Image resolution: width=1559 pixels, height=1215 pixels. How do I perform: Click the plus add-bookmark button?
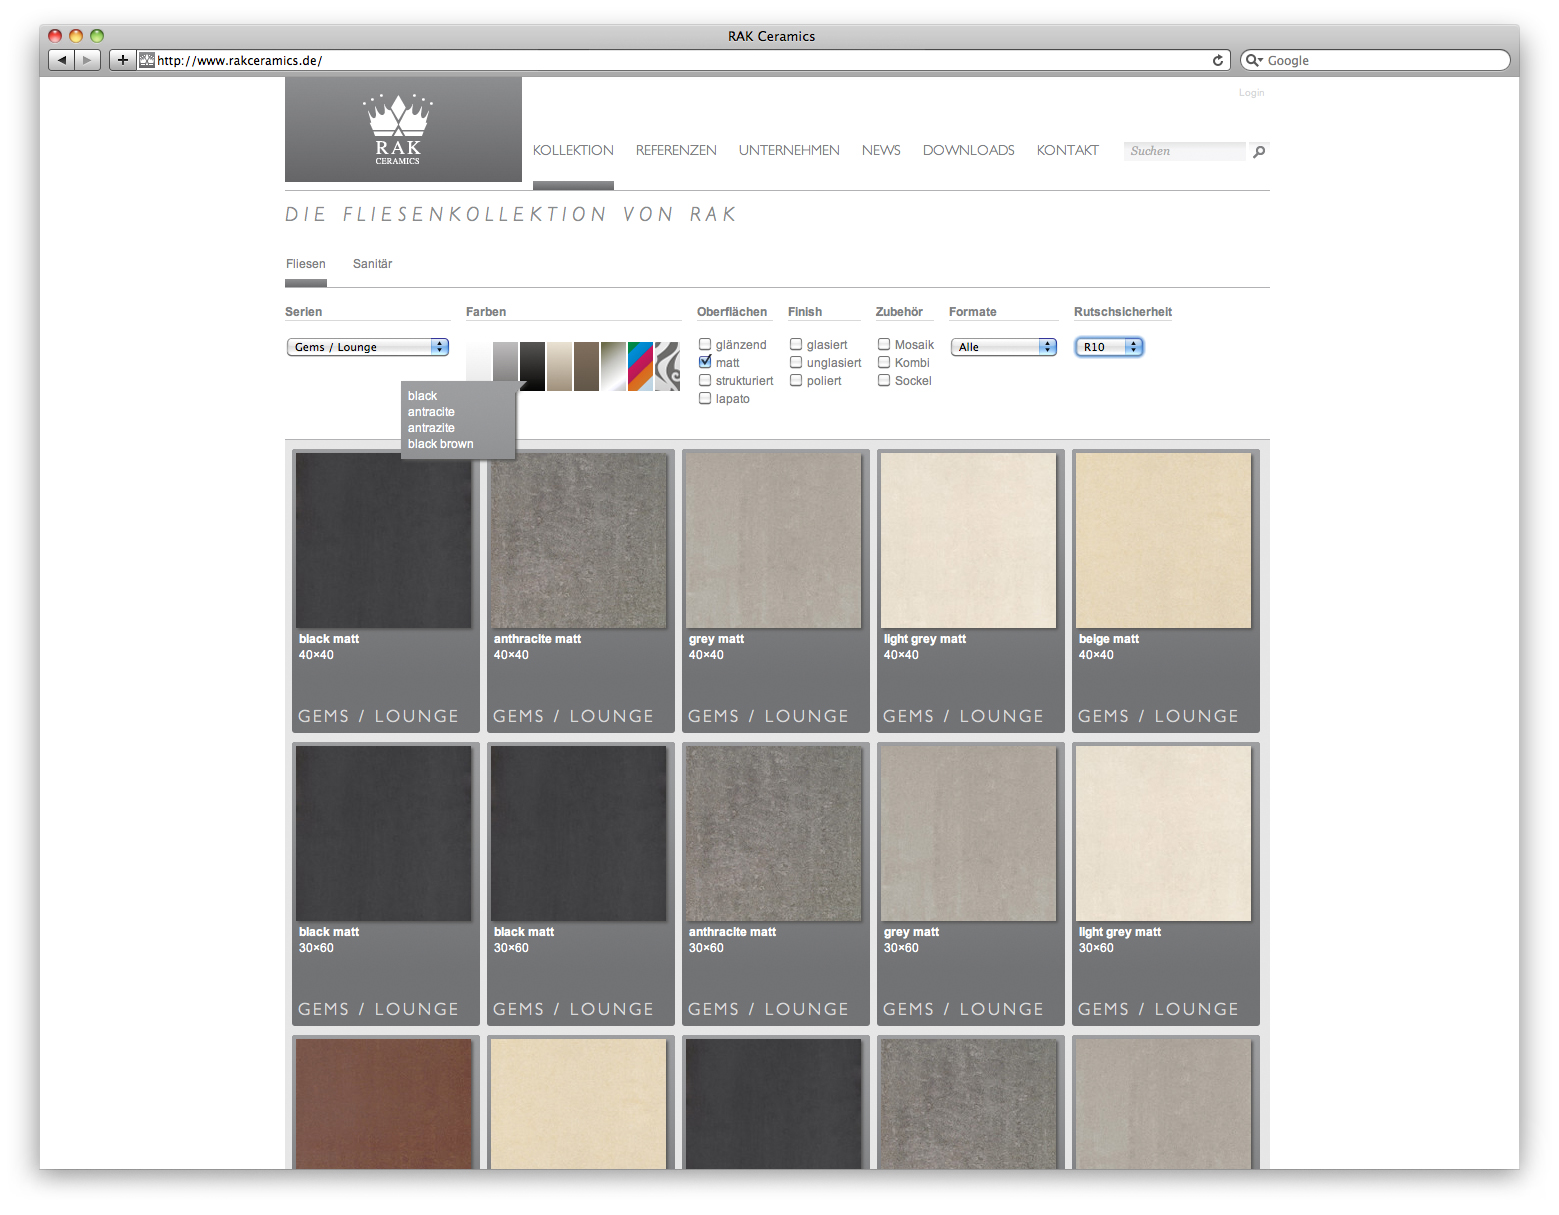click(x=122, y=60)
